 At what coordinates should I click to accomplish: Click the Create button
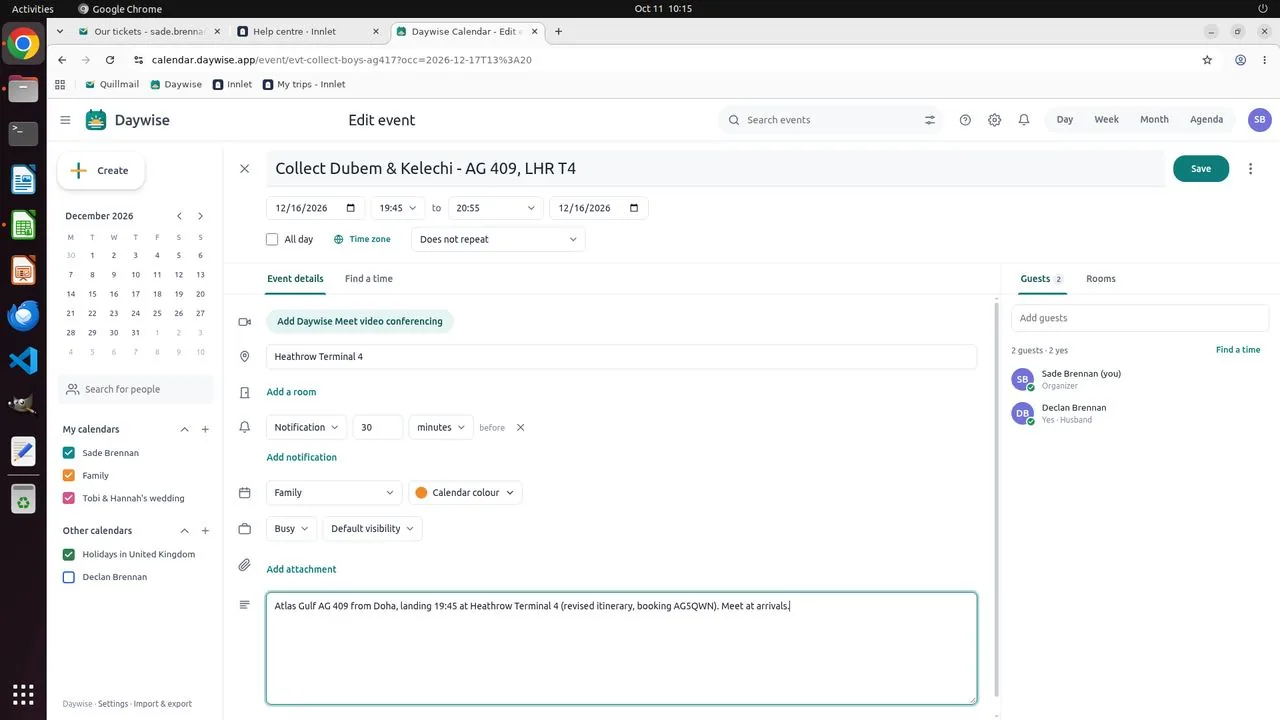point(101,171)
